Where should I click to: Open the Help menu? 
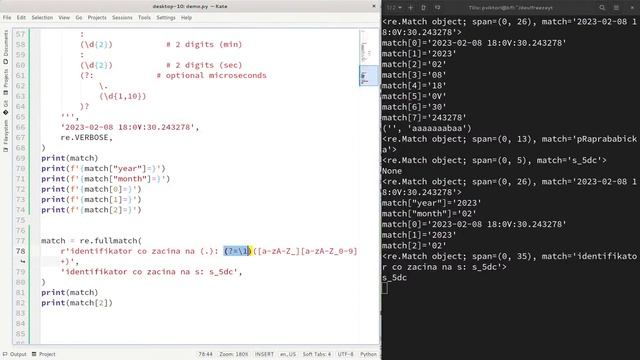(186, 18)
